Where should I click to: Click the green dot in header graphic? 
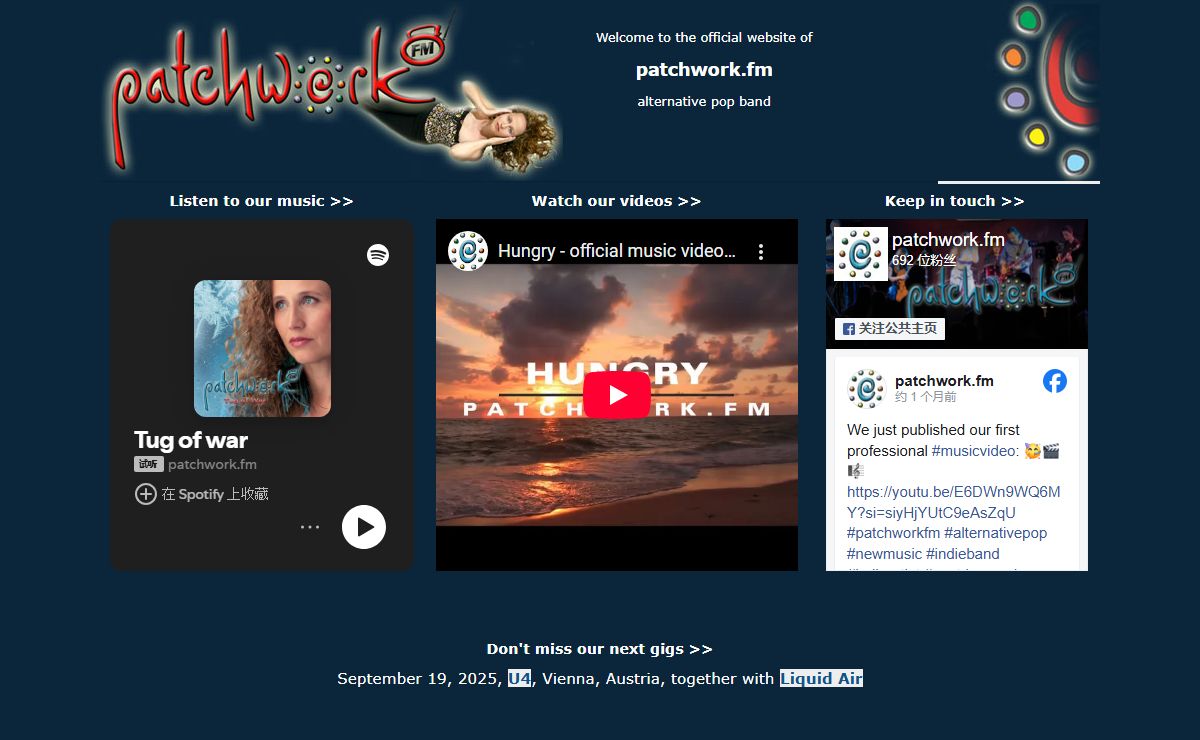click(1027, 19)
